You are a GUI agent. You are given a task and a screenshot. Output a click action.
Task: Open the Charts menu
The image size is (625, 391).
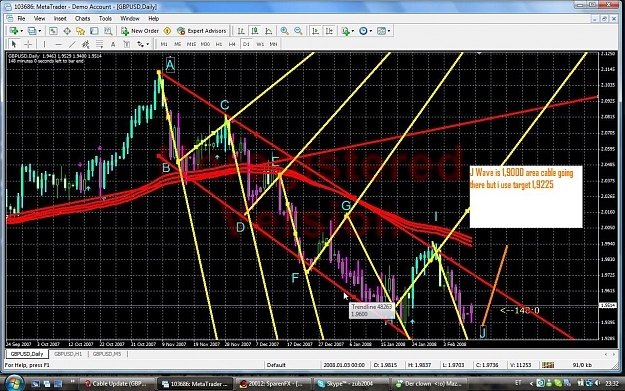(x=83, y=18)
